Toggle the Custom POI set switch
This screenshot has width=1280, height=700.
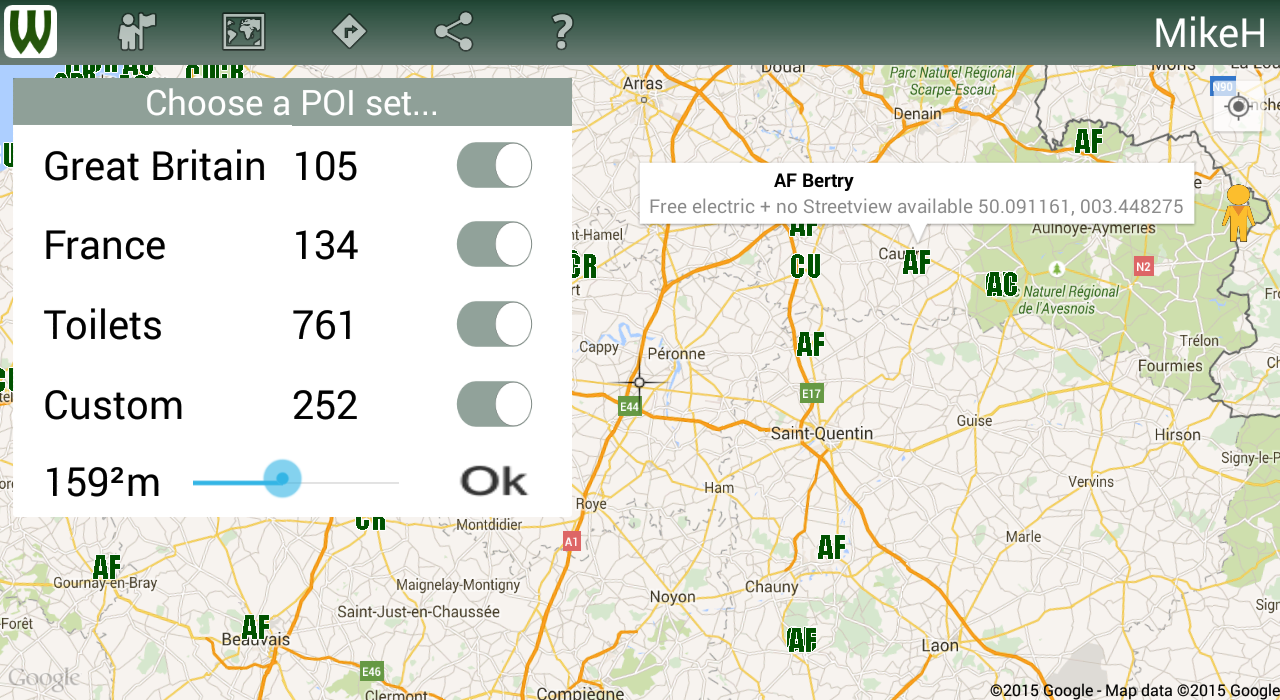(494, 405)
